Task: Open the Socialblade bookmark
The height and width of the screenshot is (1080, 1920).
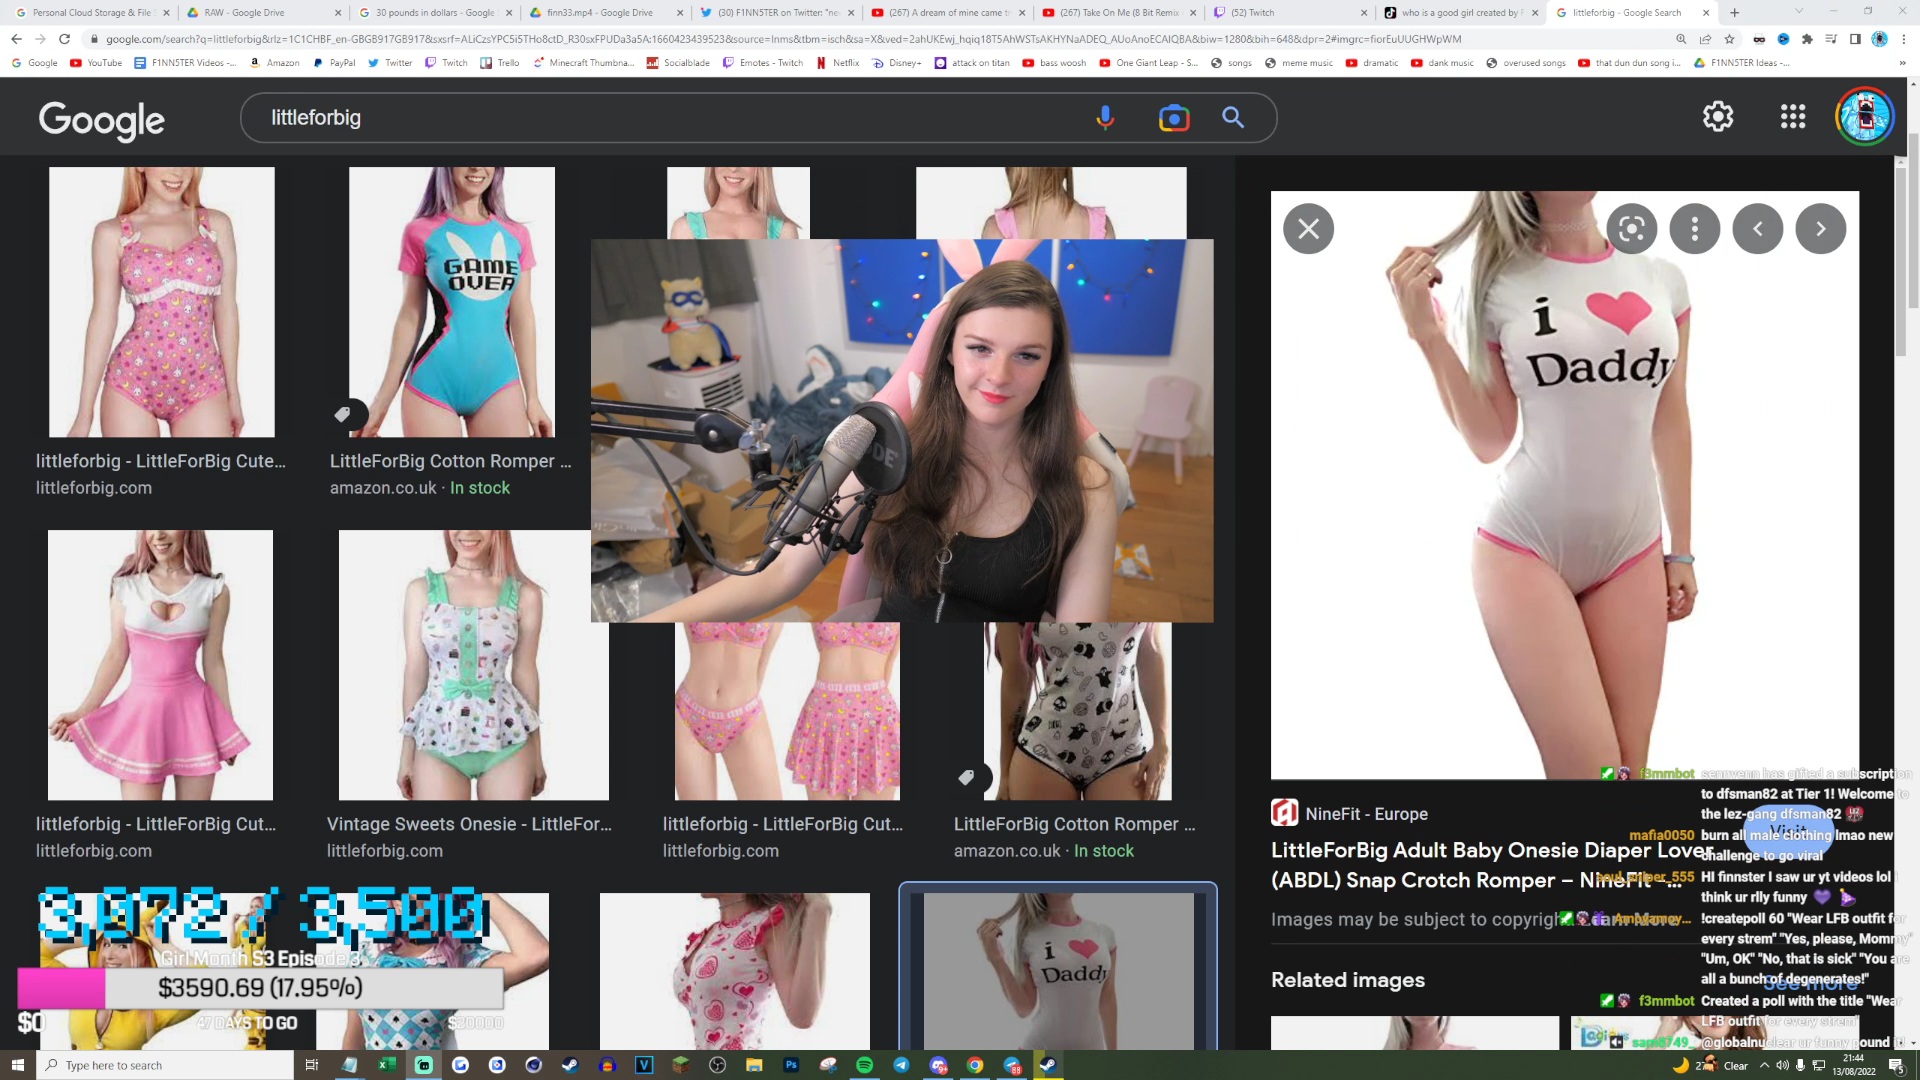Action: point(678,62)
